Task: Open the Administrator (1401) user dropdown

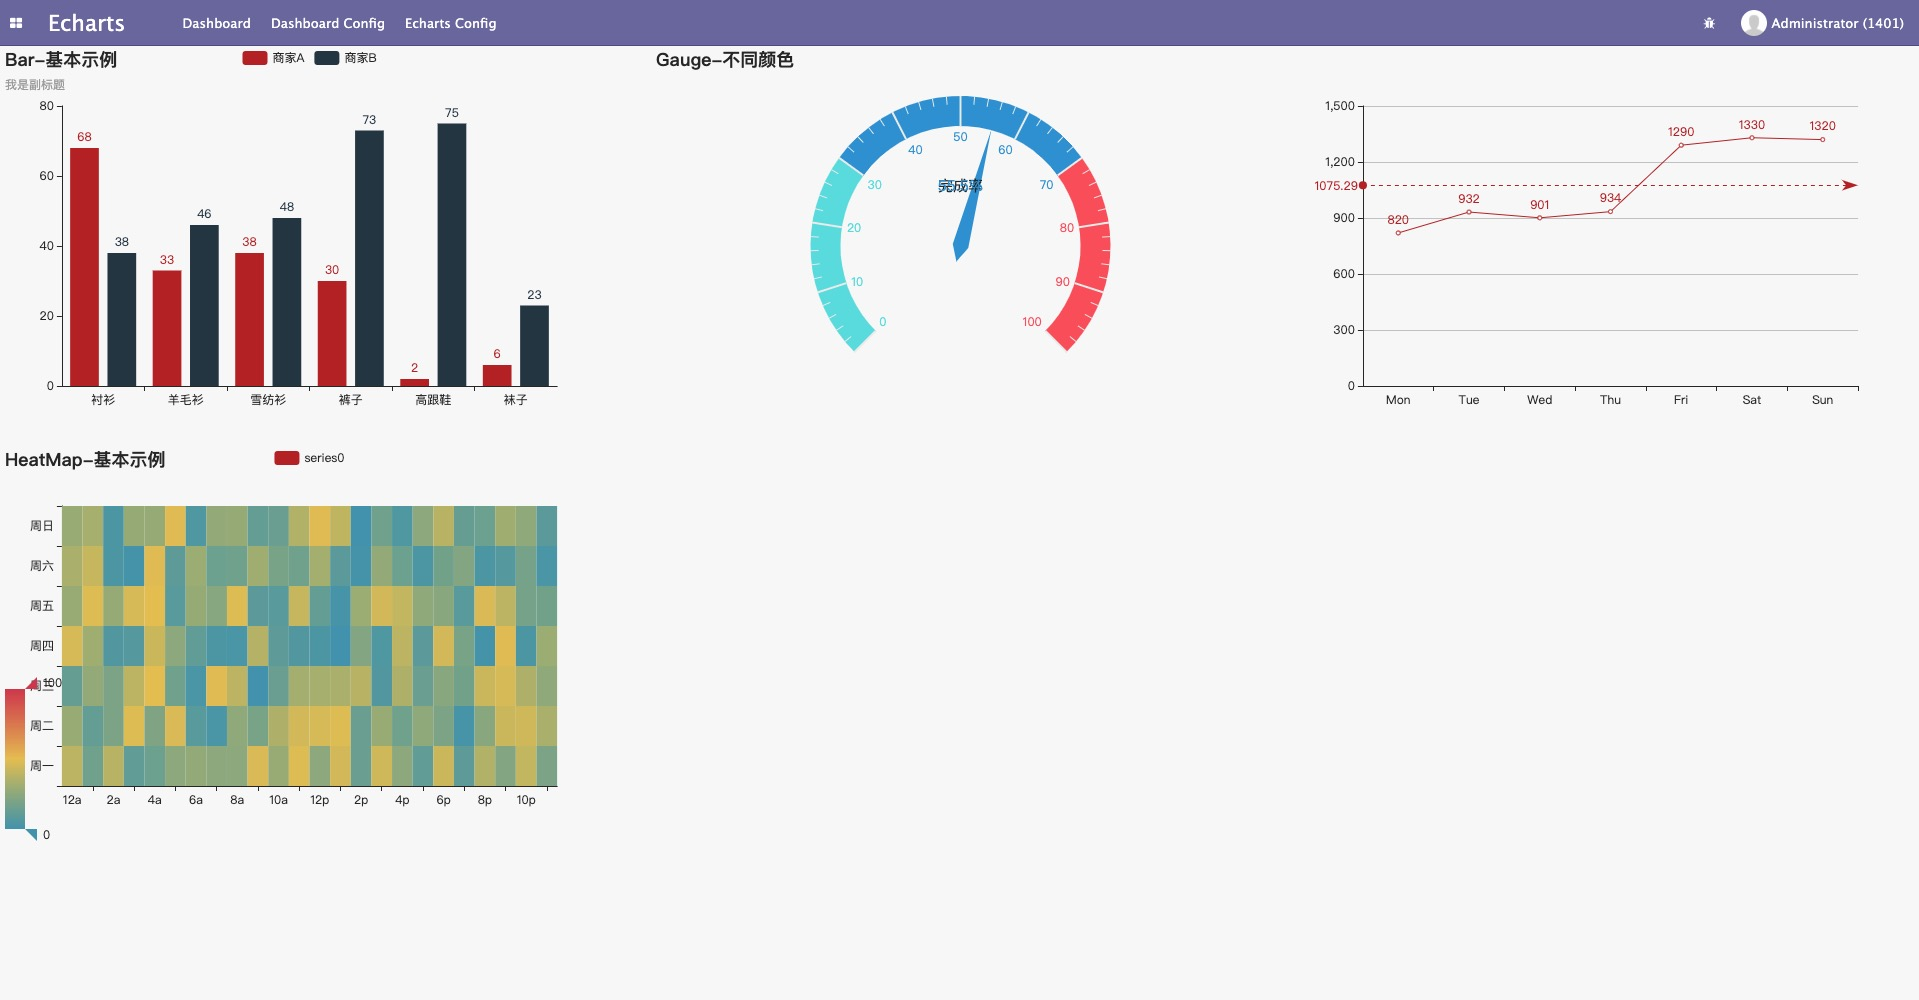Action: click(1822, 23)
